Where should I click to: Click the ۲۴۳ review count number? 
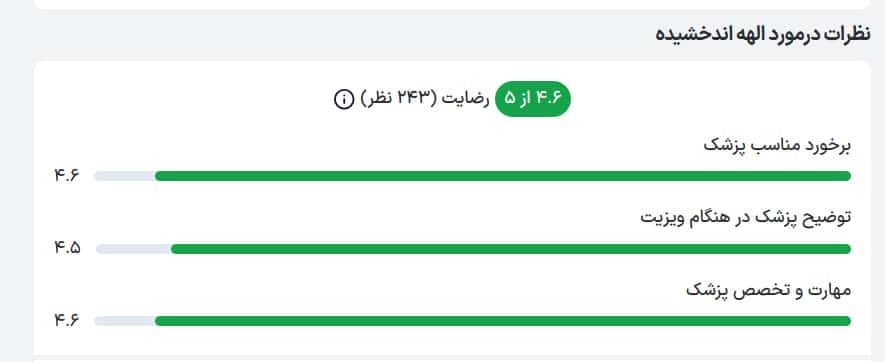click(x=411, y=99)
